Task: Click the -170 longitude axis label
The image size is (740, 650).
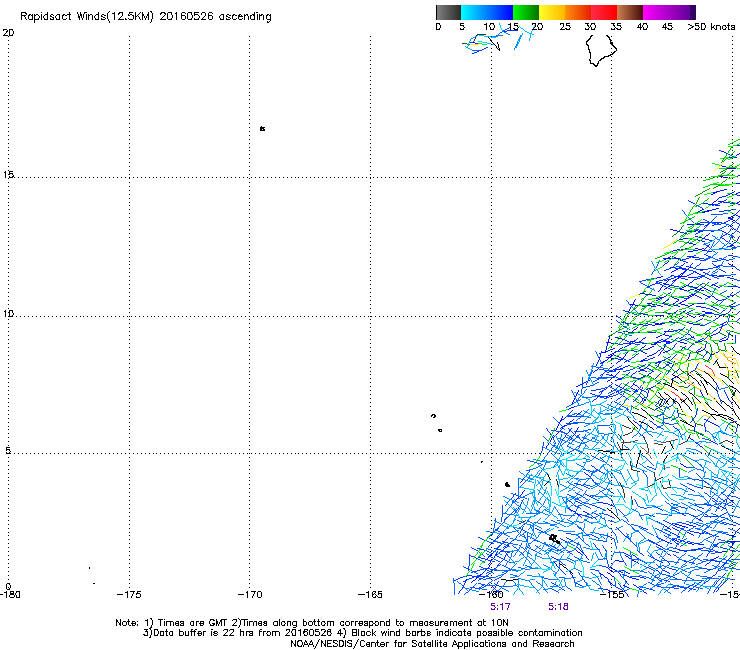Action: point(250,595)
